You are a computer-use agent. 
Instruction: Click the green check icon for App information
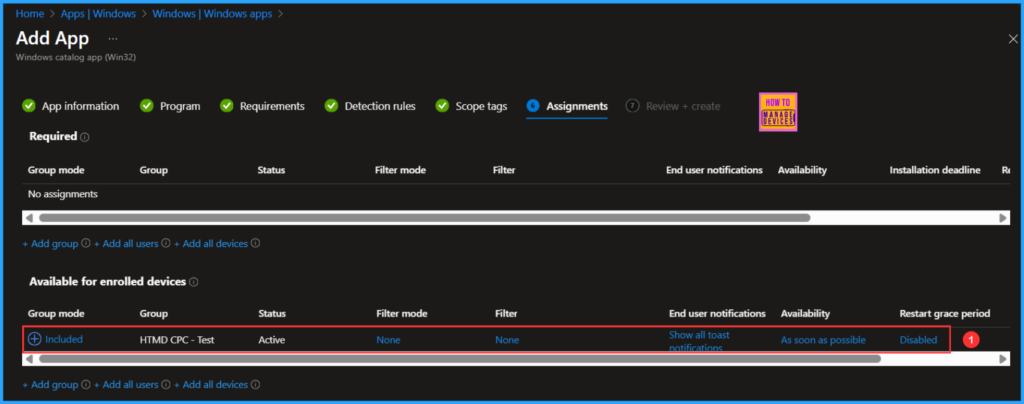point(29,106)
